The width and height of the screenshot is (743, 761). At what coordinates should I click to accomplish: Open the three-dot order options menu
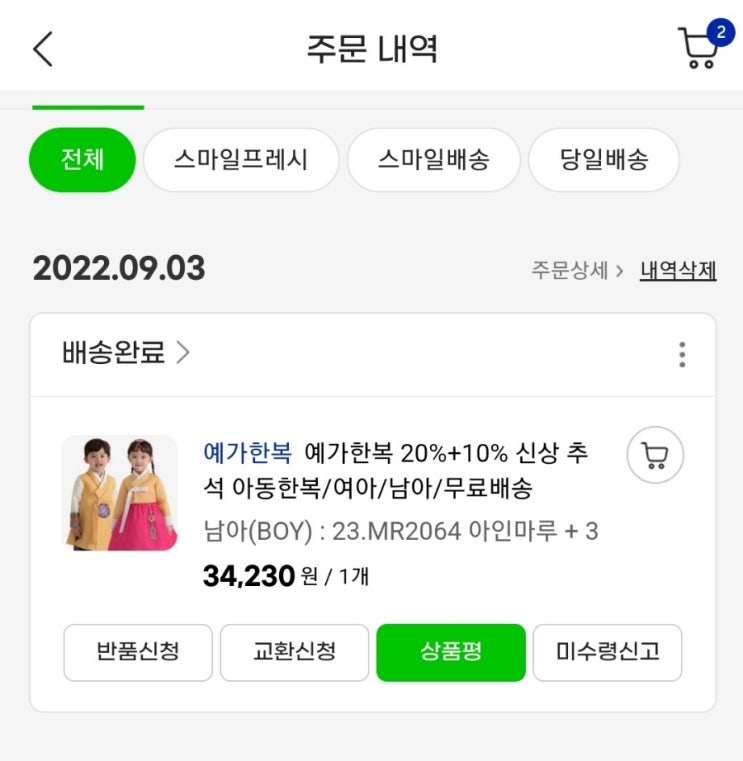[682, 355]
